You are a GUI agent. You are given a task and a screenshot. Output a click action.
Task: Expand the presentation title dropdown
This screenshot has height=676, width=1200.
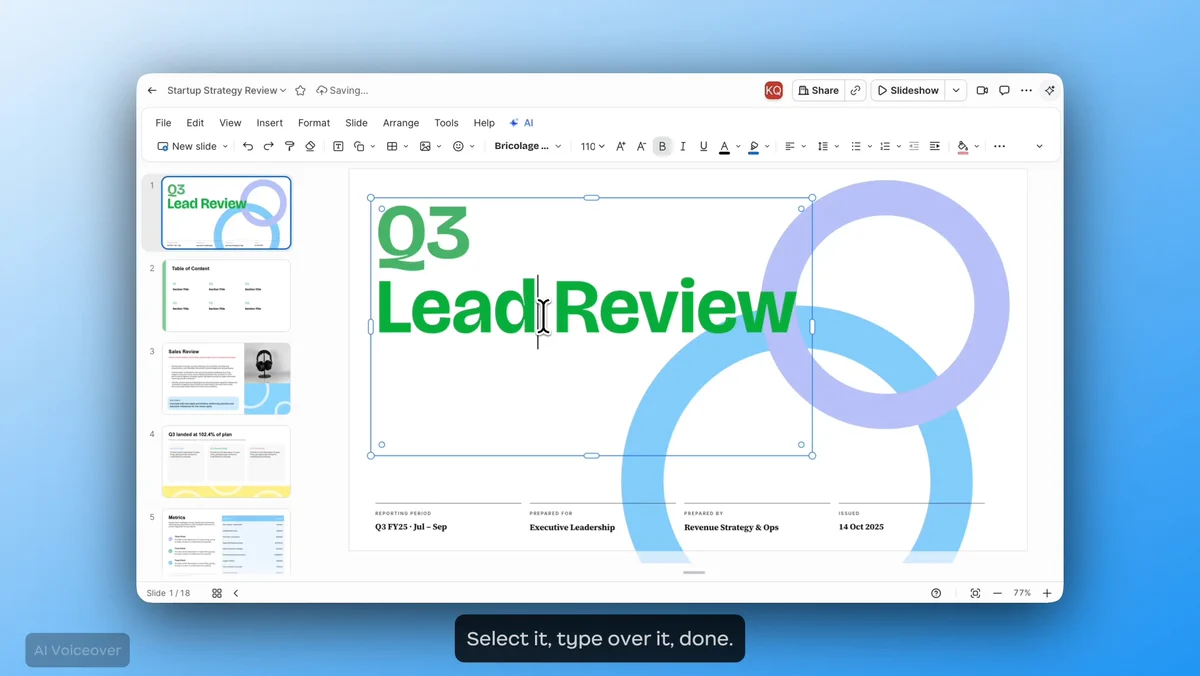[283, 90]
